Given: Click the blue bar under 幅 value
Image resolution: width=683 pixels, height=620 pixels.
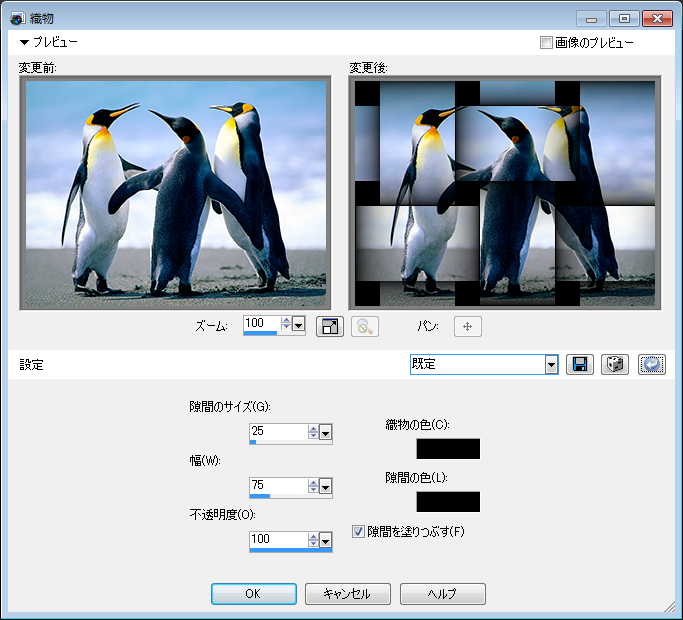Looking at the screenshot, I should (x=260, y=496).
